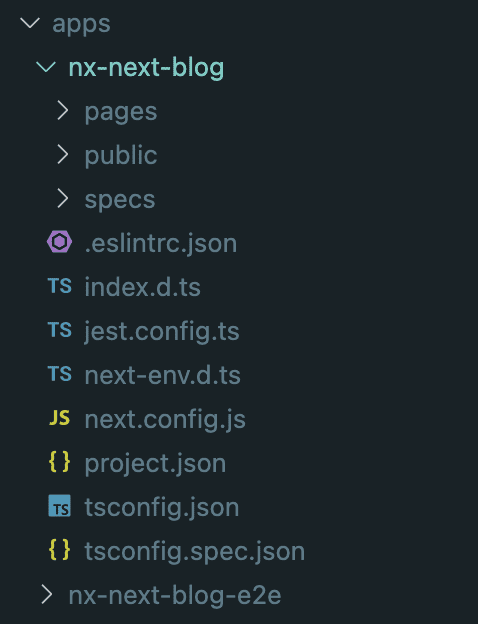Select the tsconfig.spec.json file

(x=195, y=551)
